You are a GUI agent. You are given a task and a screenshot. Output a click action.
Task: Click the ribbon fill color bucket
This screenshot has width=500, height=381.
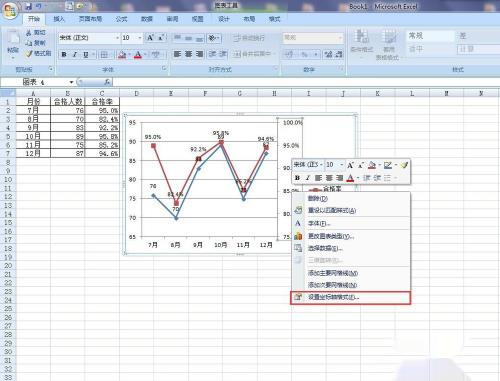click(122, 54)
